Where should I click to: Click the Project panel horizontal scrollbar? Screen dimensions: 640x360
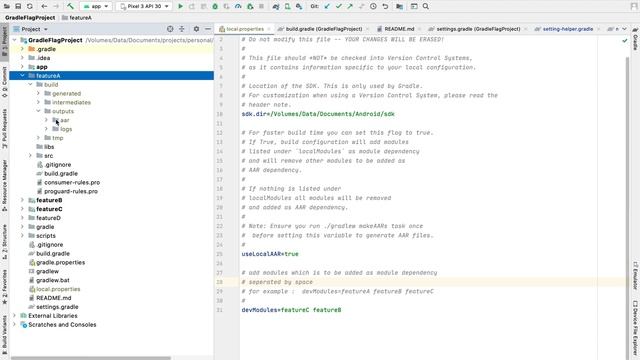91,358
